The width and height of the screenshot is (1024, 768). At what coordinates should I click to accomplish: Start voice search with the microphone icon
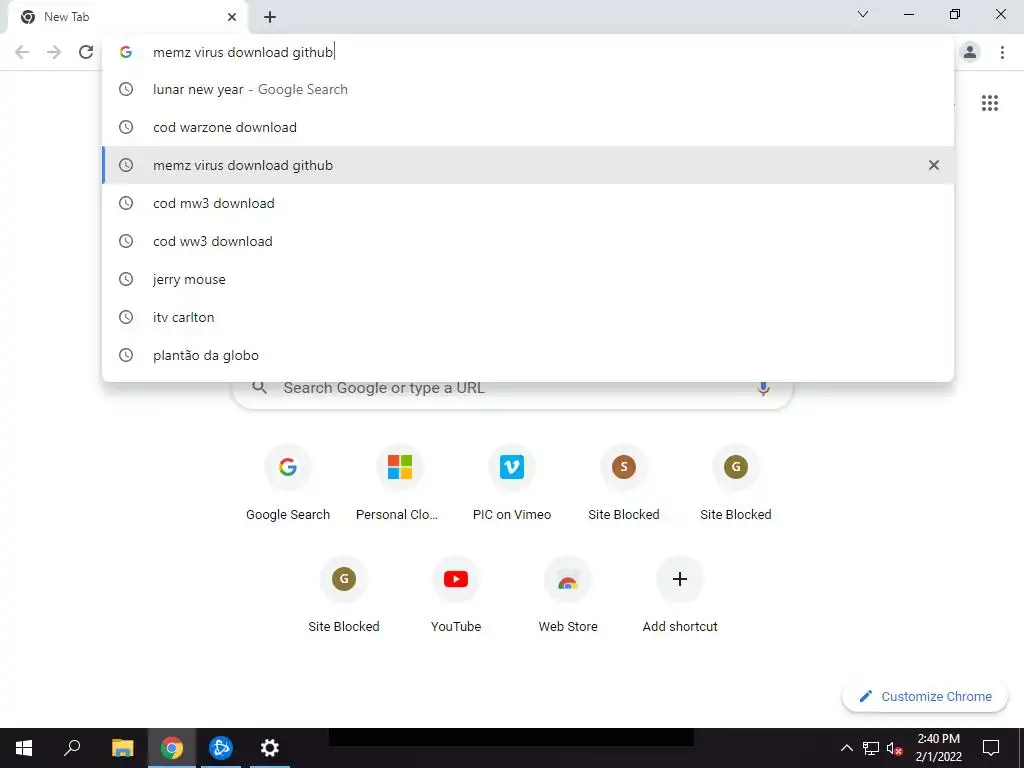coord(763,389)
